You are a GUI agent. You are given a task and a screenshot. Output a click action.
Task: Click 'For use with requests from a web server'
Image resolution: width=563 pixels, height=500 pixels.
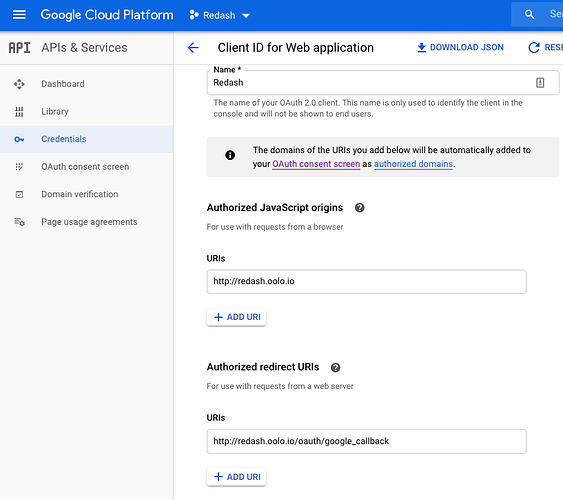click(280, 387)
